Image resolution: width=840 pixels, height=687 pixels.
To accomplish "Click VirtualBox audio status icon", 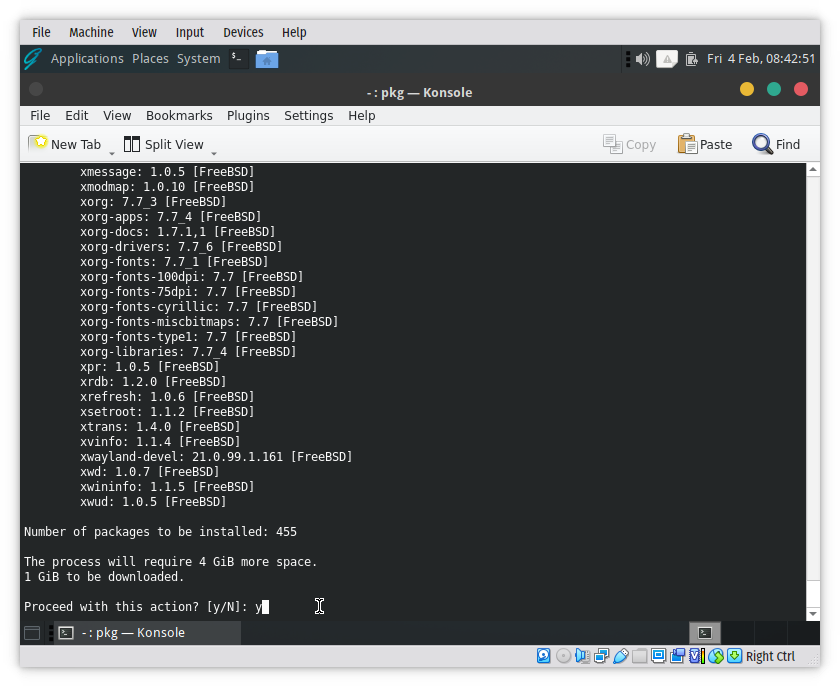I will (583, 656).
